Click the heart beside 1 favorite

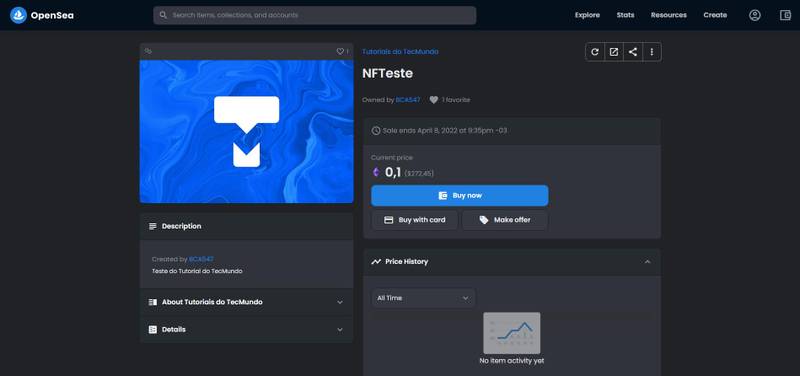[x=434, y=100]
